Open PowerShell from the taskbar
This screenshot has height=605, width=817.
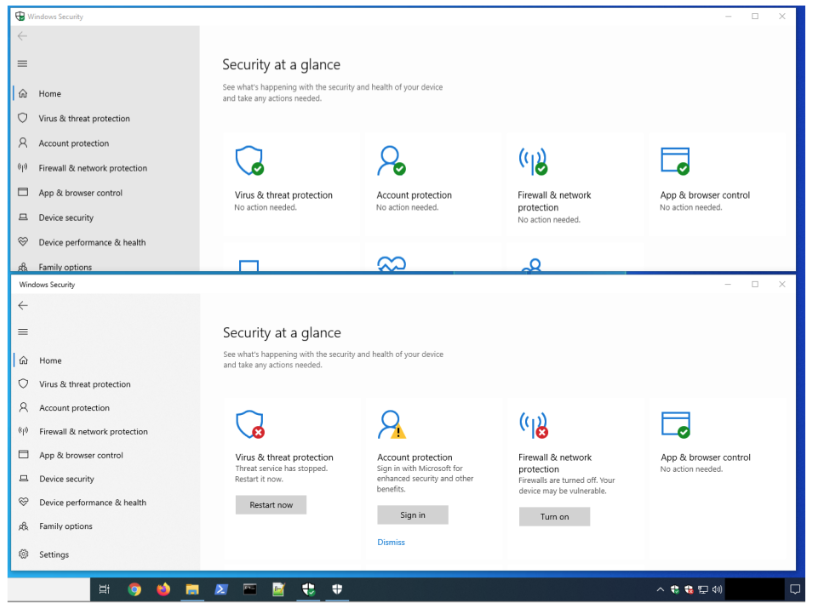coord(221,589)
